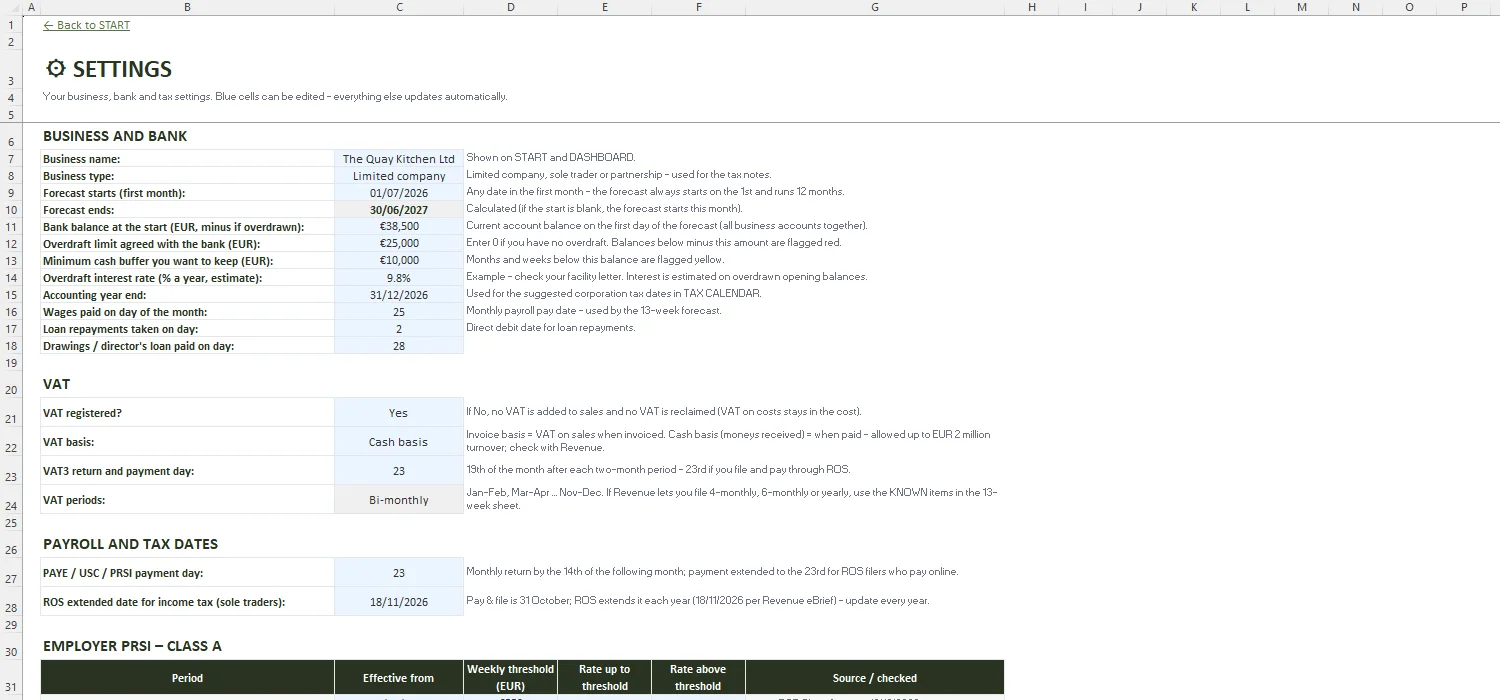Click note 'Shown on START and DASHBOARD.'
Screen dimensions: 1500x700
tap(551, 158)
